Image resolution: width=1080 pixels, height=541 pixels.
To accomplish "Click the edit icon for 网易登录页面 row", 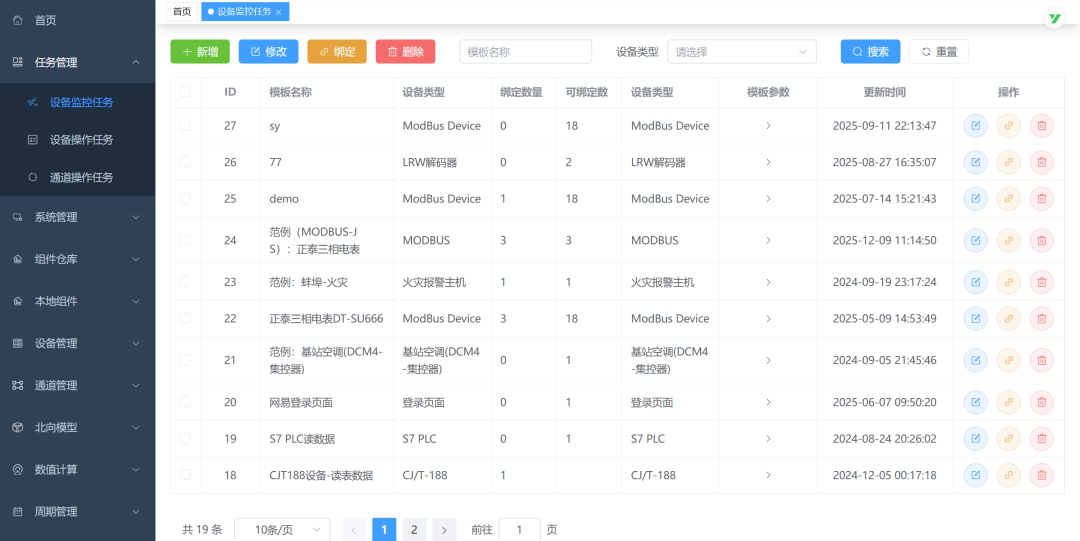I will pos(975,402).
